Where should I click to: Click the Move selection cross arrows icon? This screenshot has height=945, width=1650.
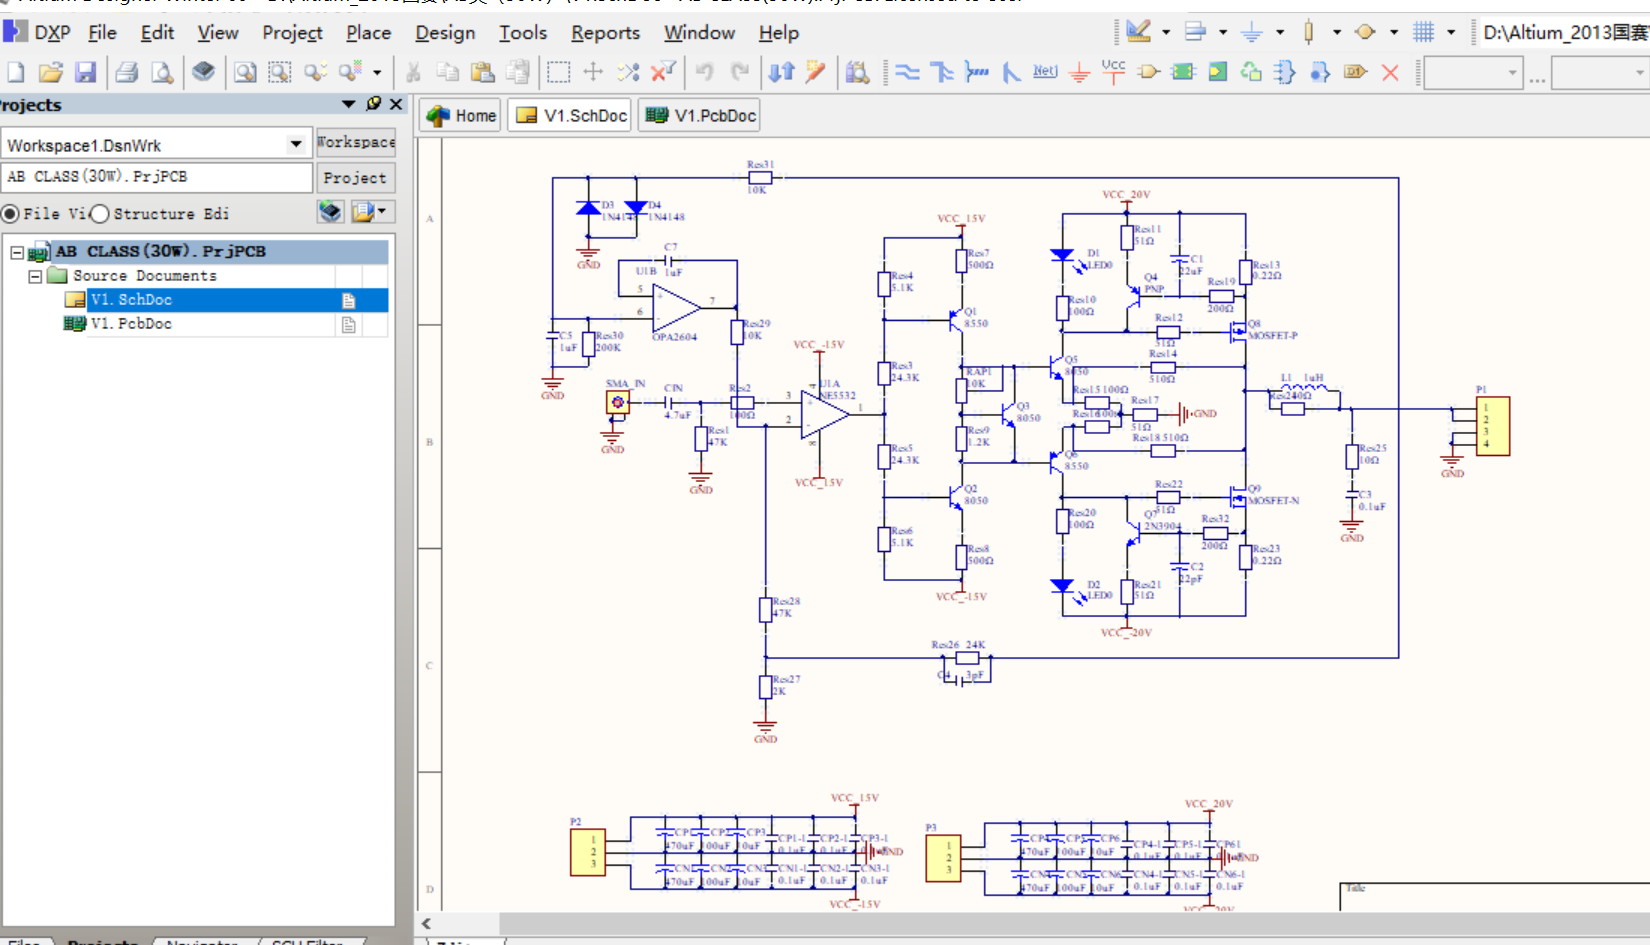(x=593, y=72)
